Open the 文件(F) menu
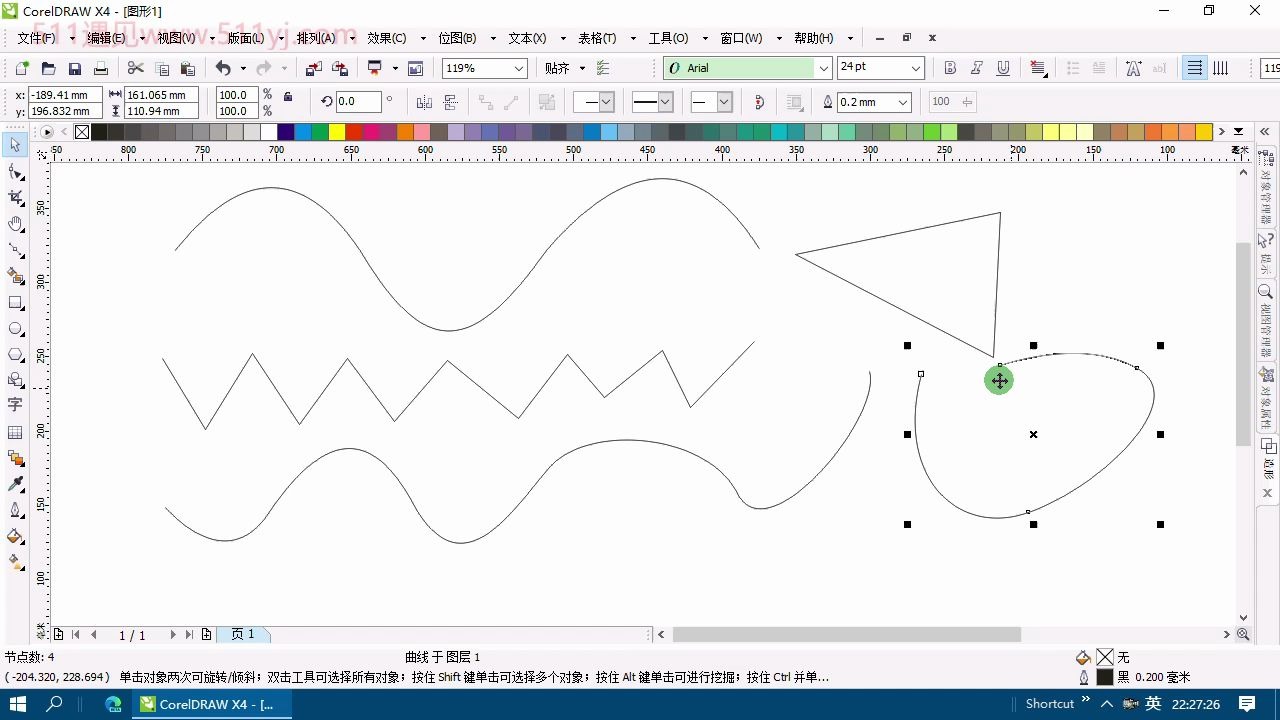Screen dimensions: 1280x720 [x=37, y=38]
